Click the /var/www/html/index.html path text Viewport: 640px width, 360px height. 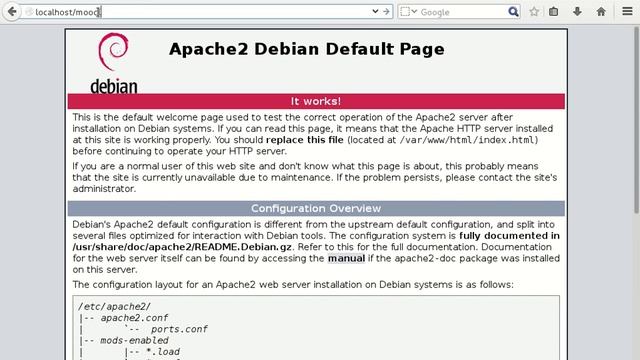tap(467, 140)
